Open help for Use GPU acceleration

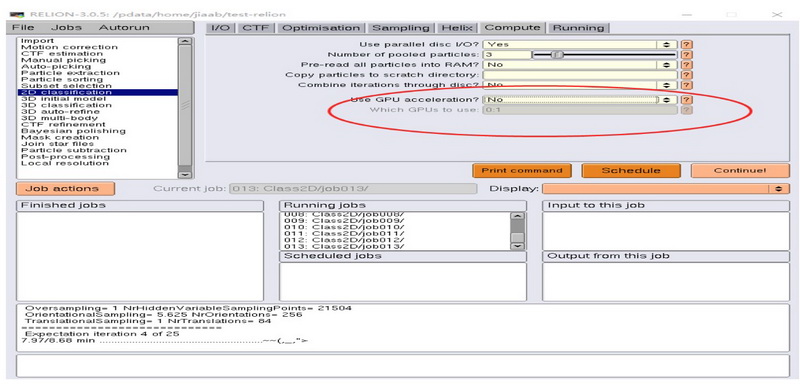click(687, 100)
